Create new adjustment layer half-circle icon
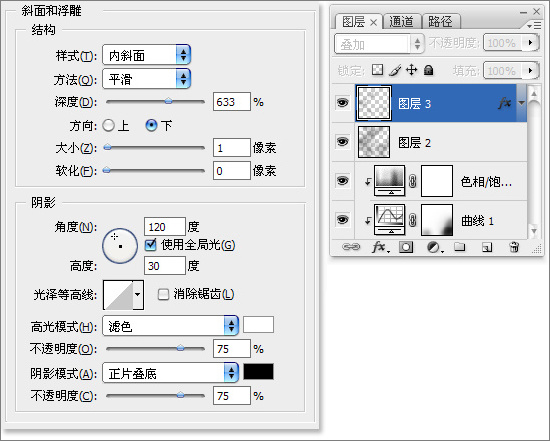The image size is (550, 441). [x=434, y=247]
